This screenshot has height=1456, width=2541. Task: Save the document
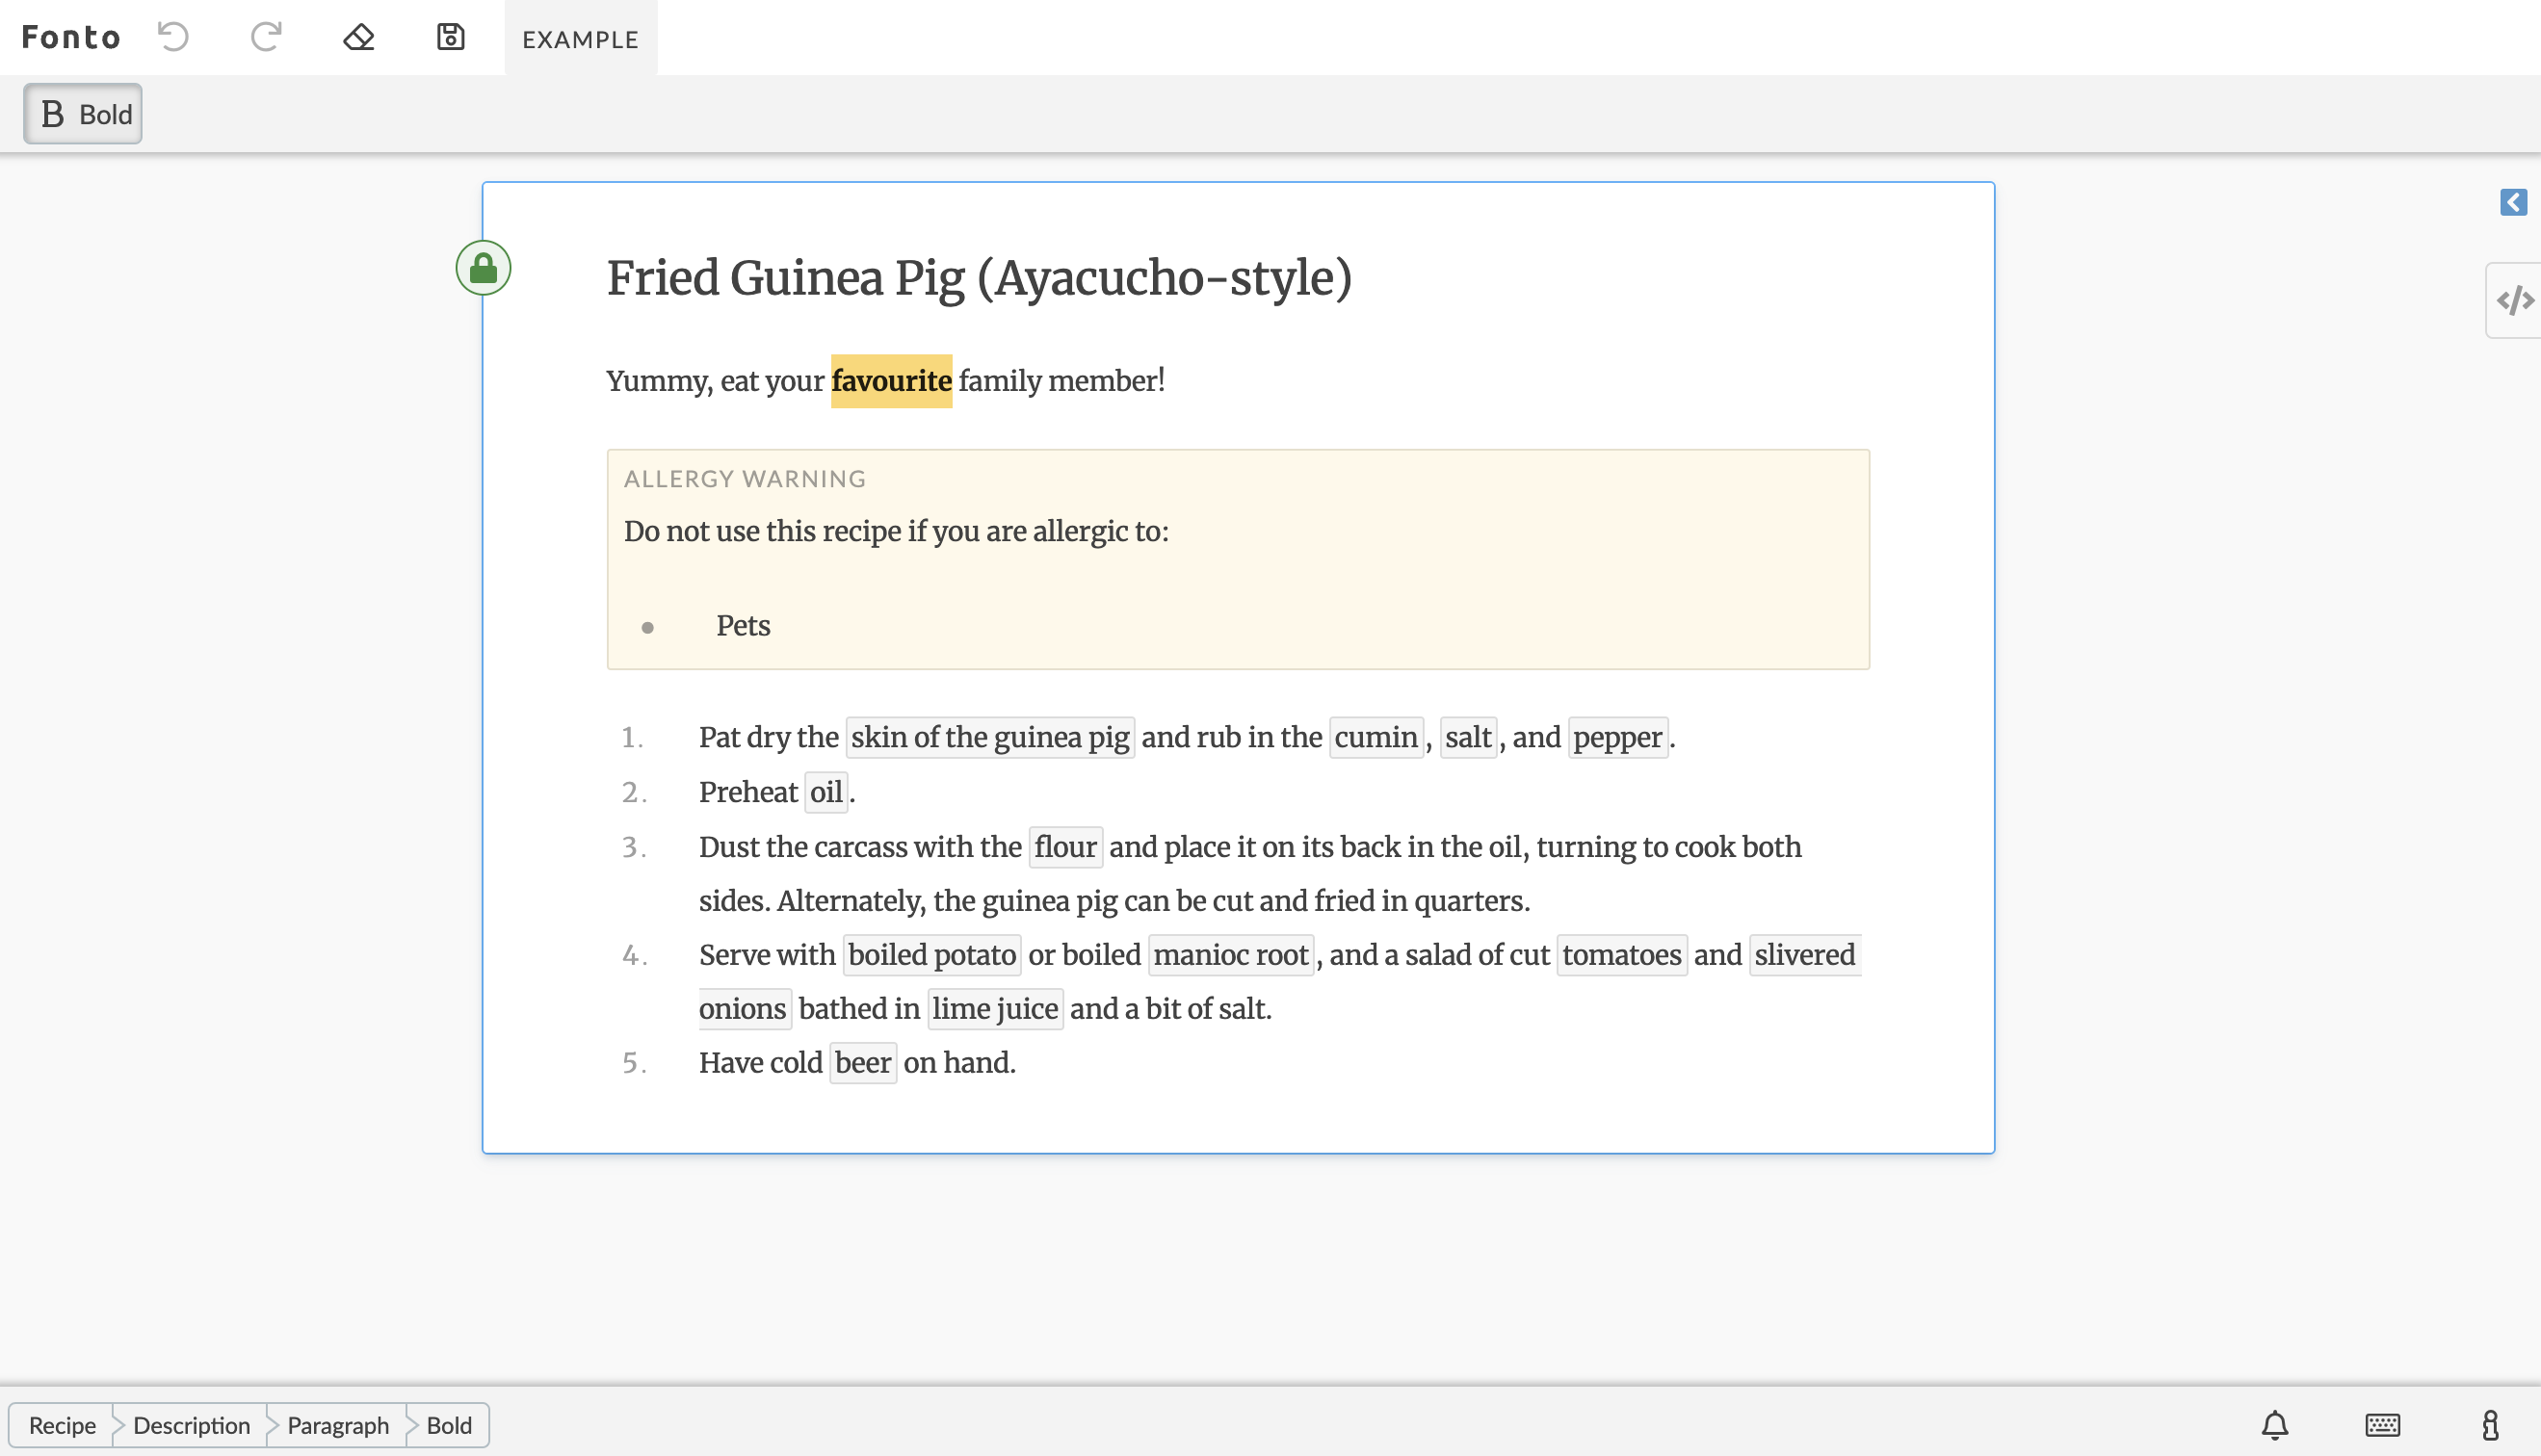coord(450,37)
